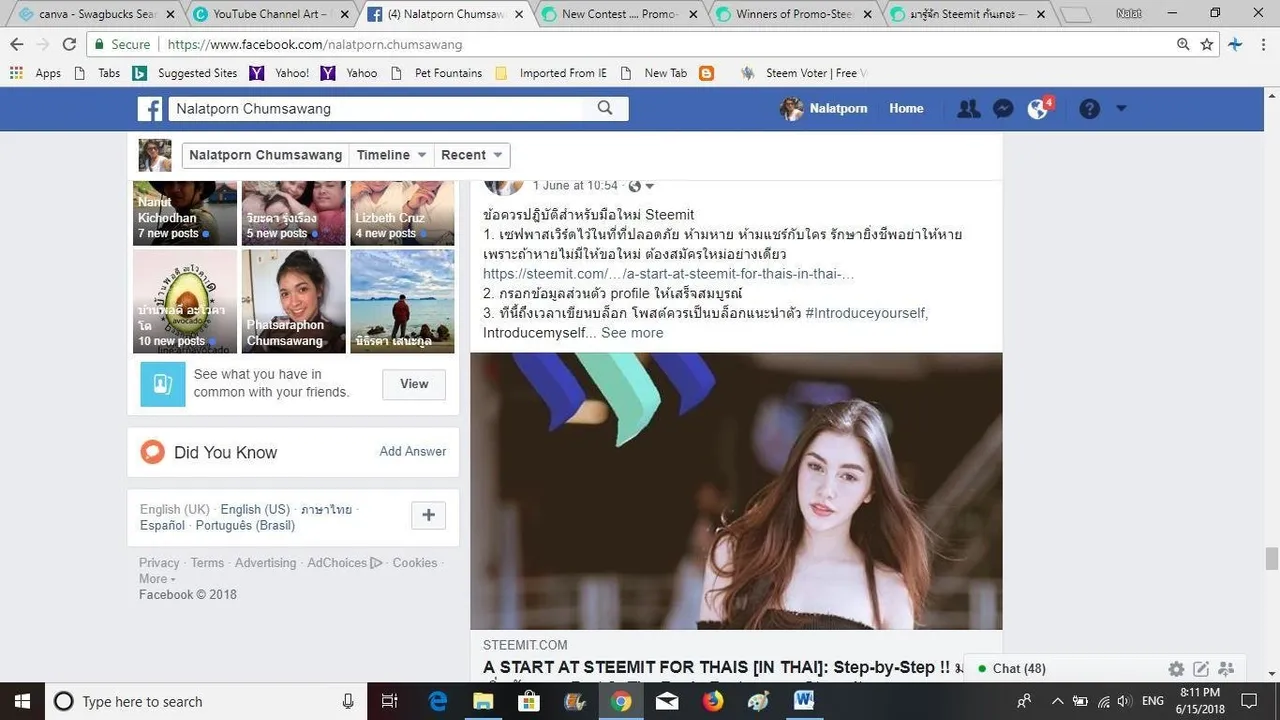Switch language to Português (Brasil)
Viewport: 1280px width, 720px height.
245,525
